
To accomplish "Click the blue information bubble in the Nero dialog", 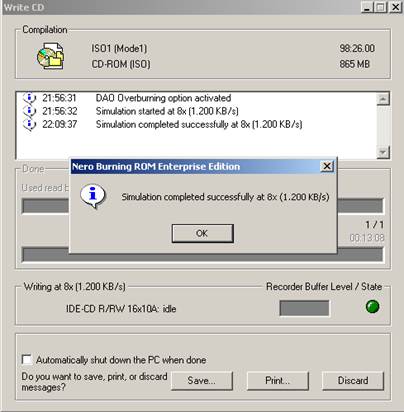I will click(x=93, y=197).
